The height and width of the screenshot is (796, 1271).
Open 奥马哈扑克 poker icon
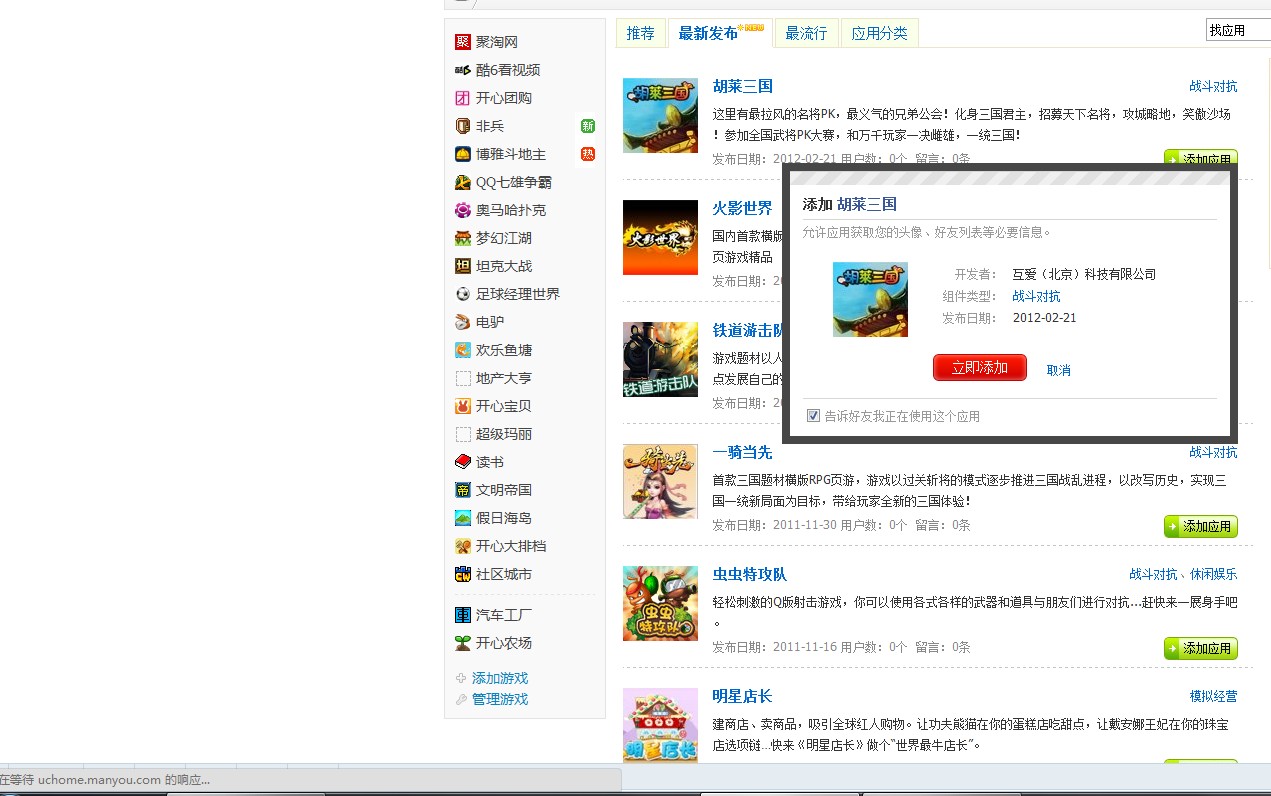click(462, 210)
